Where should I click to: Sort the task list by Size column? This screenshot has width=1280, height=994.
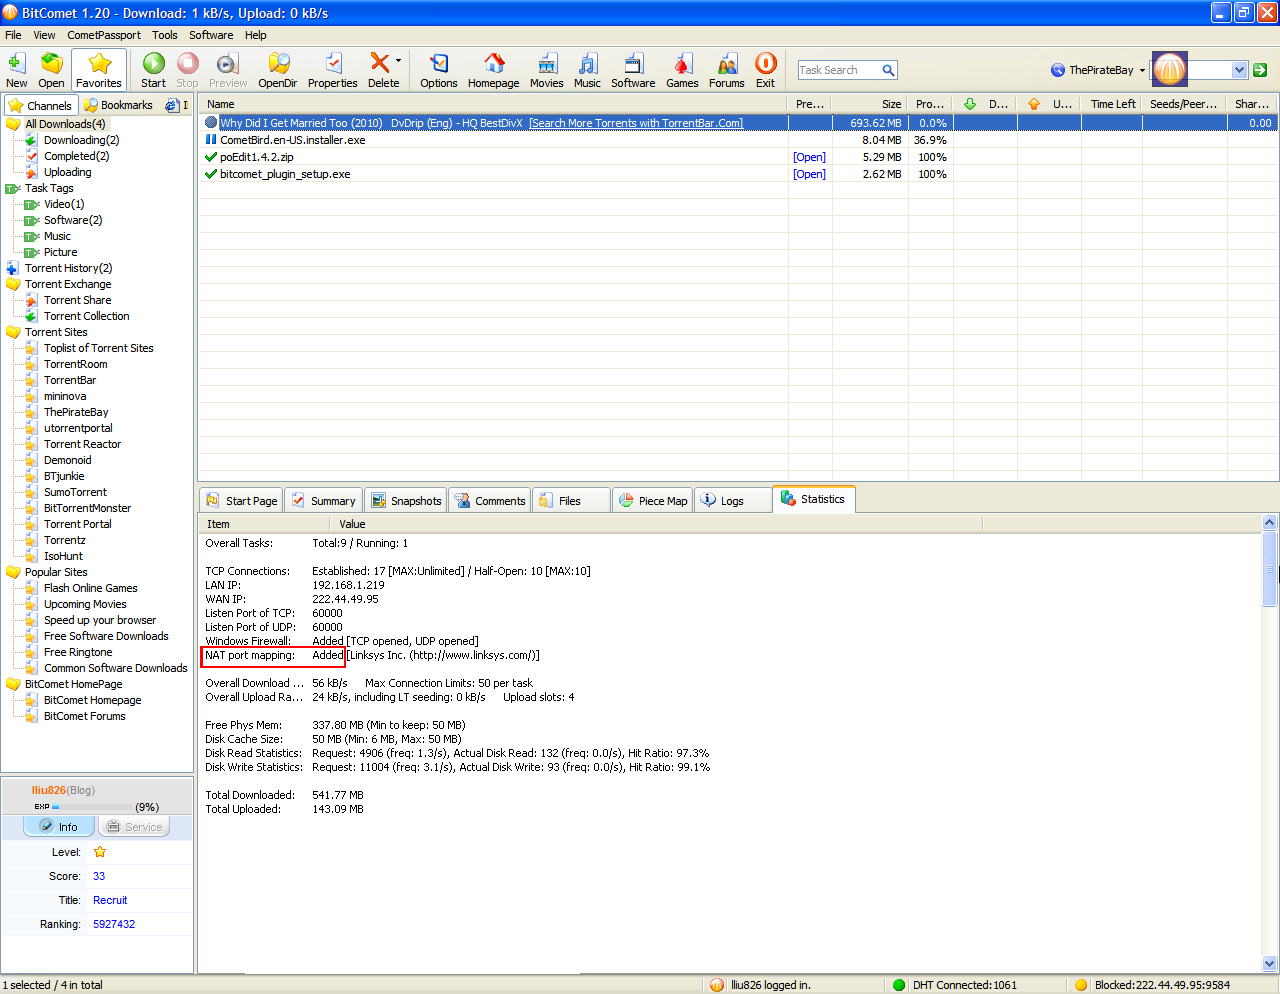[x=870, y=104]
